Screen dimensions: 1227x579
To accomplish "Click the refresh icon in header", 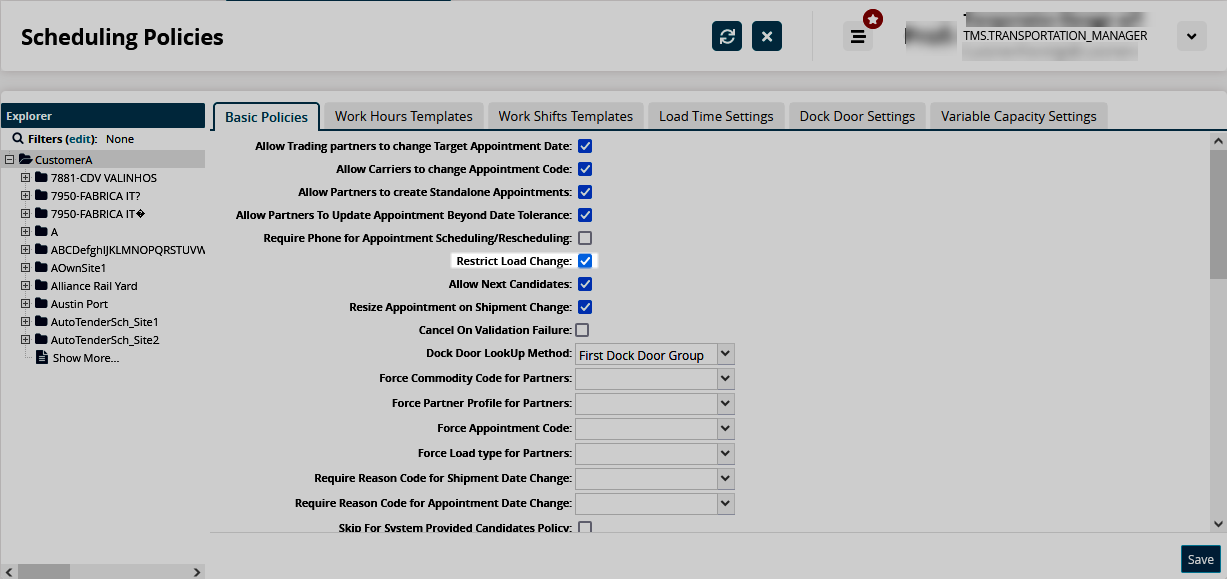I will pos(727,36).
